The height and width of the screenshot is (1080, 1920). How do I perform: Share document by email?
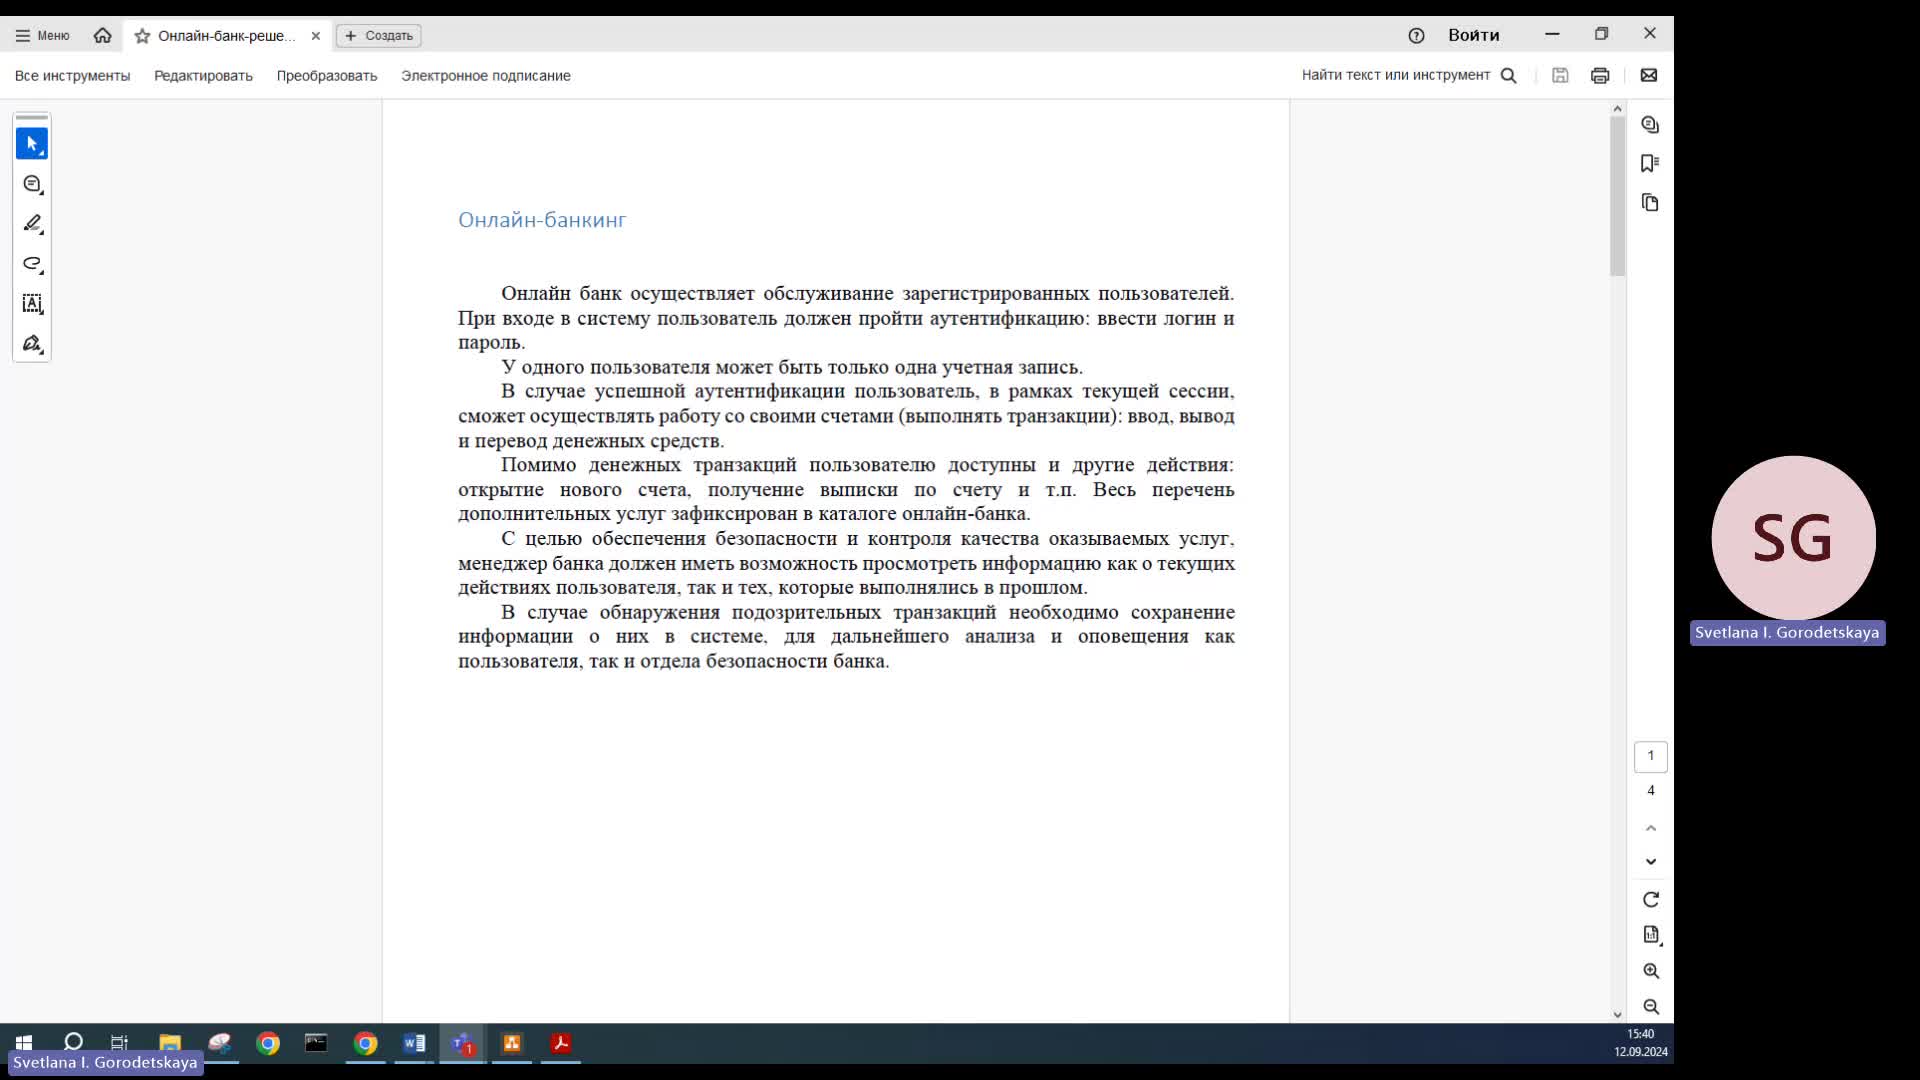(1649, 75)
